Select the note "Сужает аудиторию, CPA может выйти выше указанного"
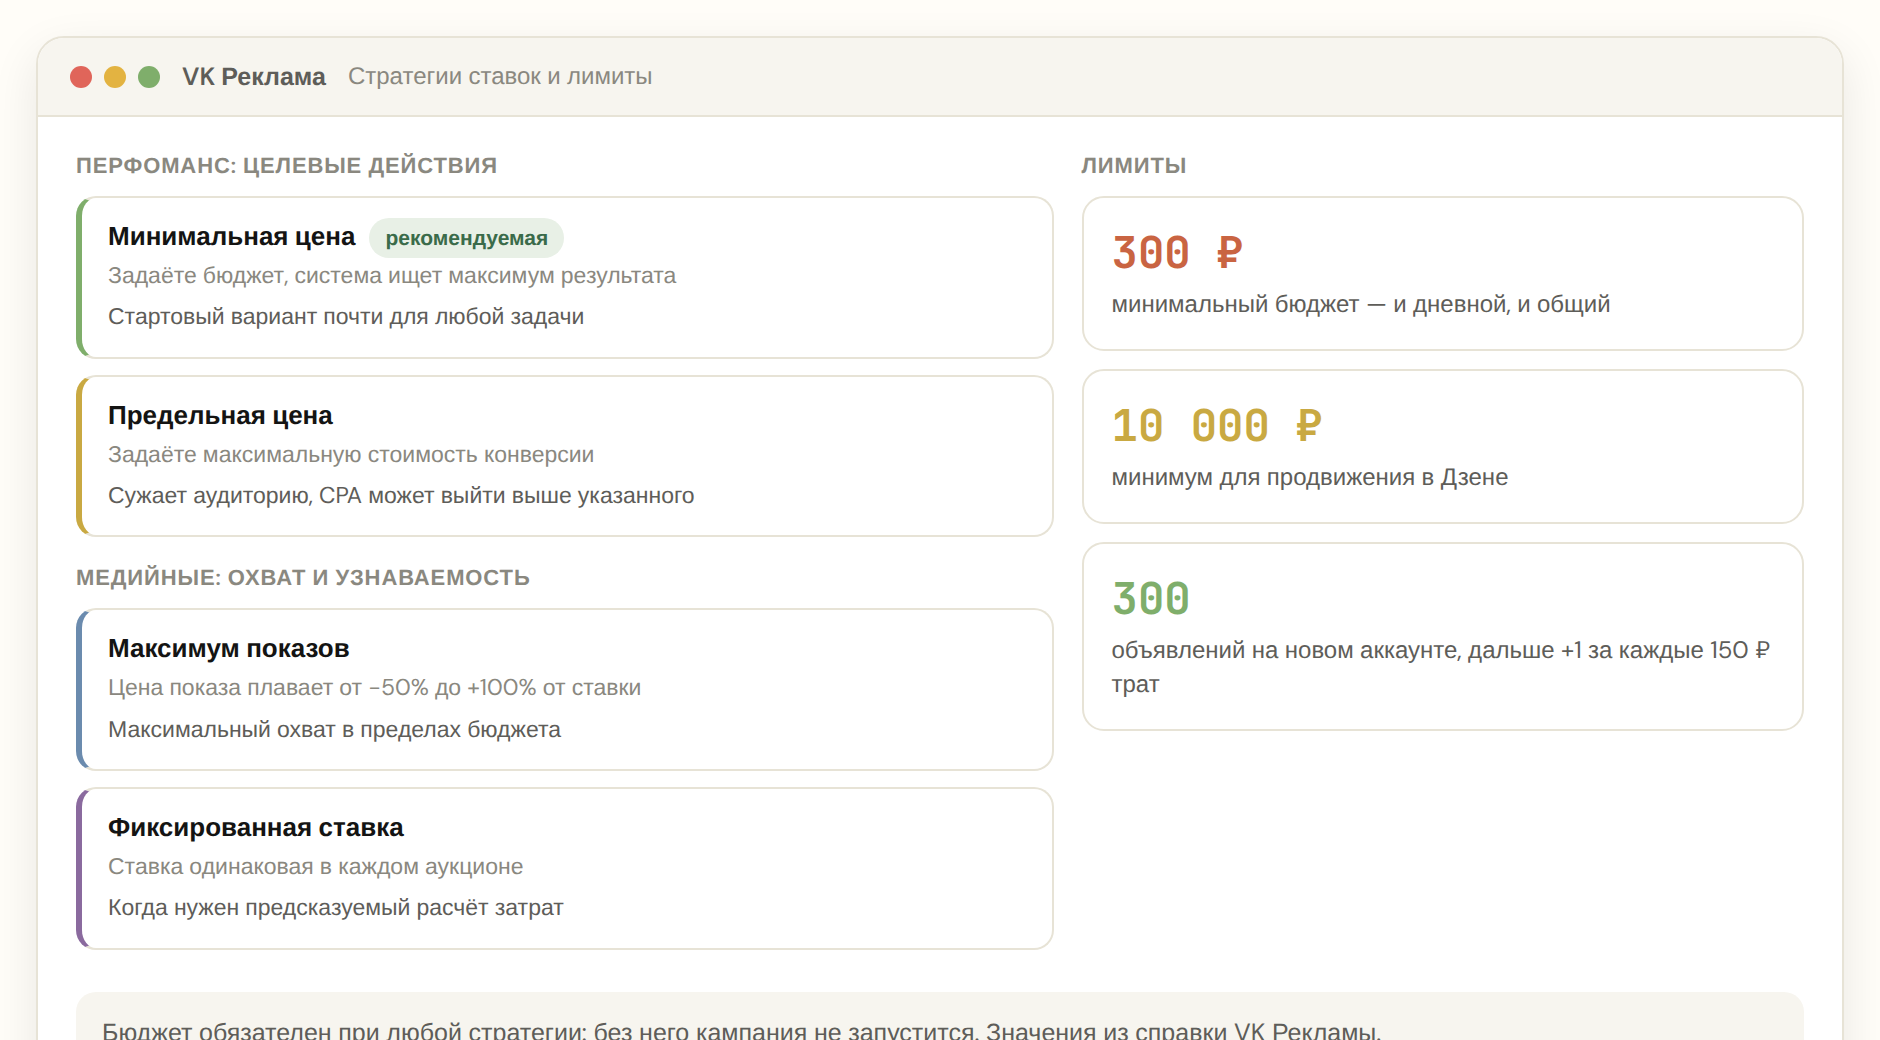 (x=401, y=495)
